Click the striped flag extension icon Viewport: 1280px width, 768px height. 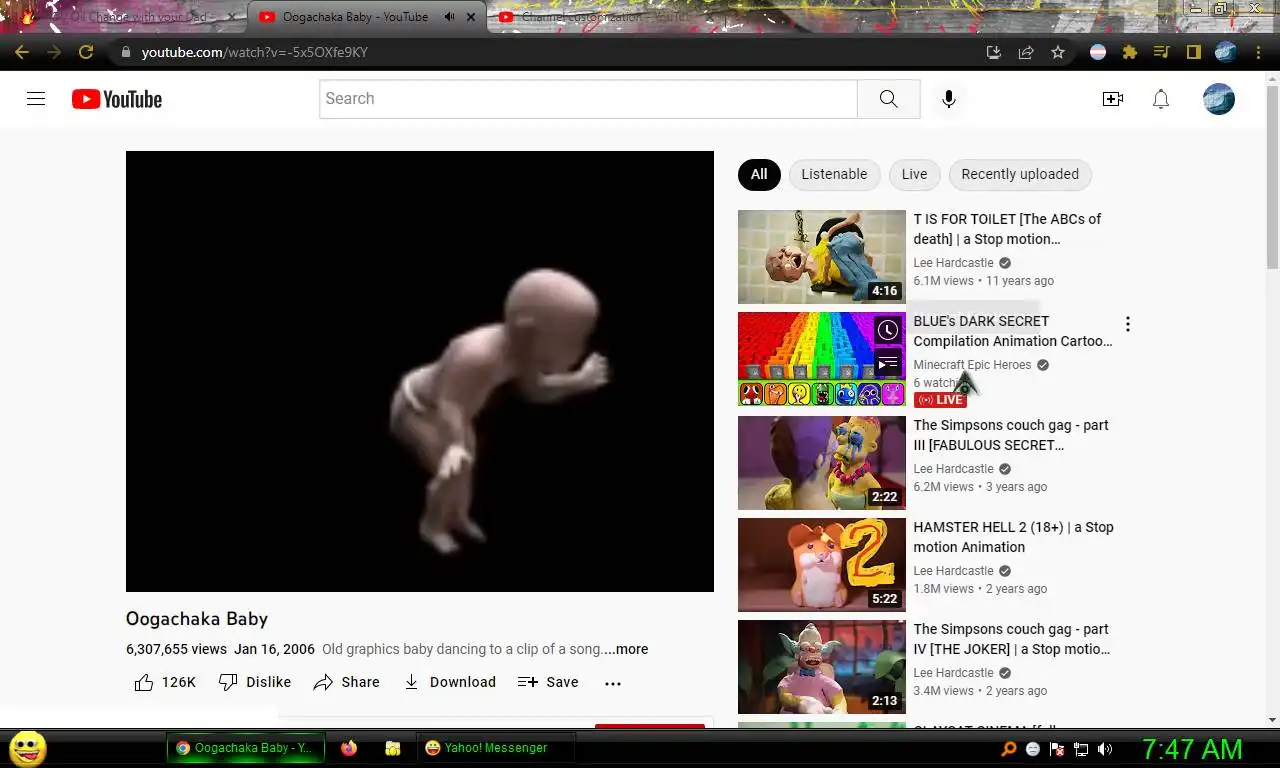pyautogui.click(x=1098, y=52)
